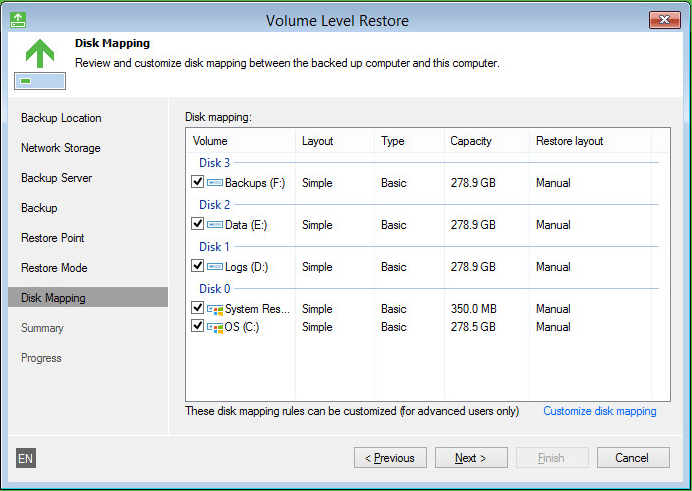Screen dimensions: 692x491
Task: Click the EN language indicator
Action: (26, 459)
